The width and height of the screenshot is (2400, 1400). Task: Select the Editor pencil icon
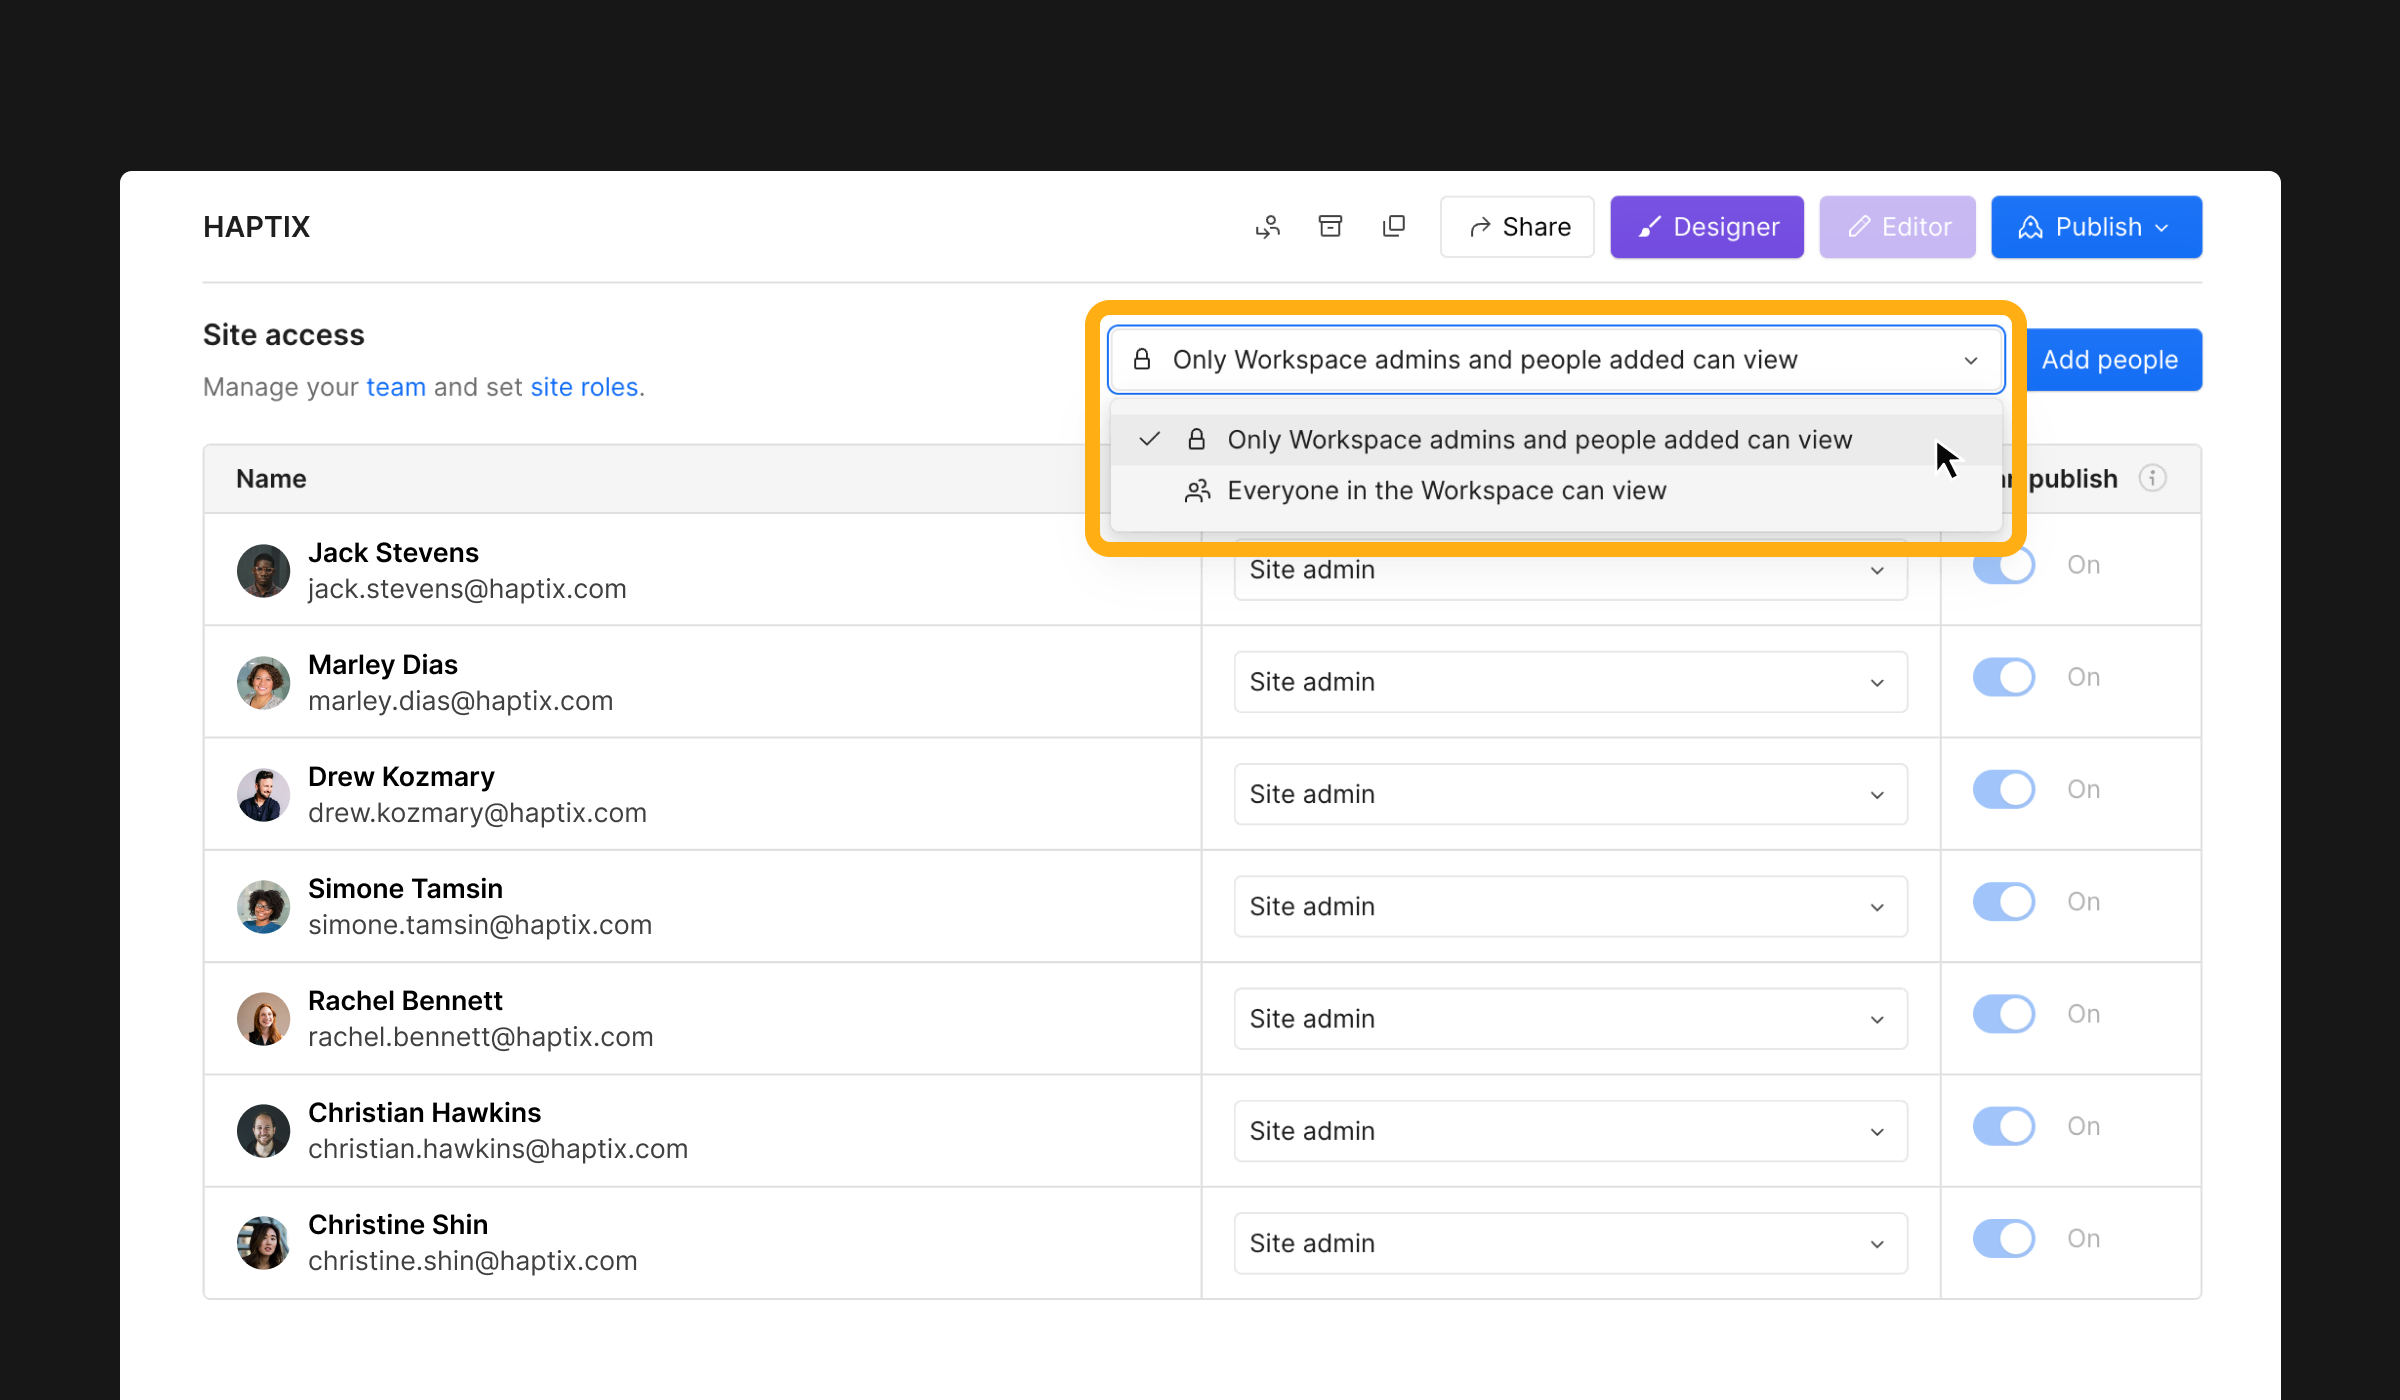pyautogui.click(x=1860, y=226)
